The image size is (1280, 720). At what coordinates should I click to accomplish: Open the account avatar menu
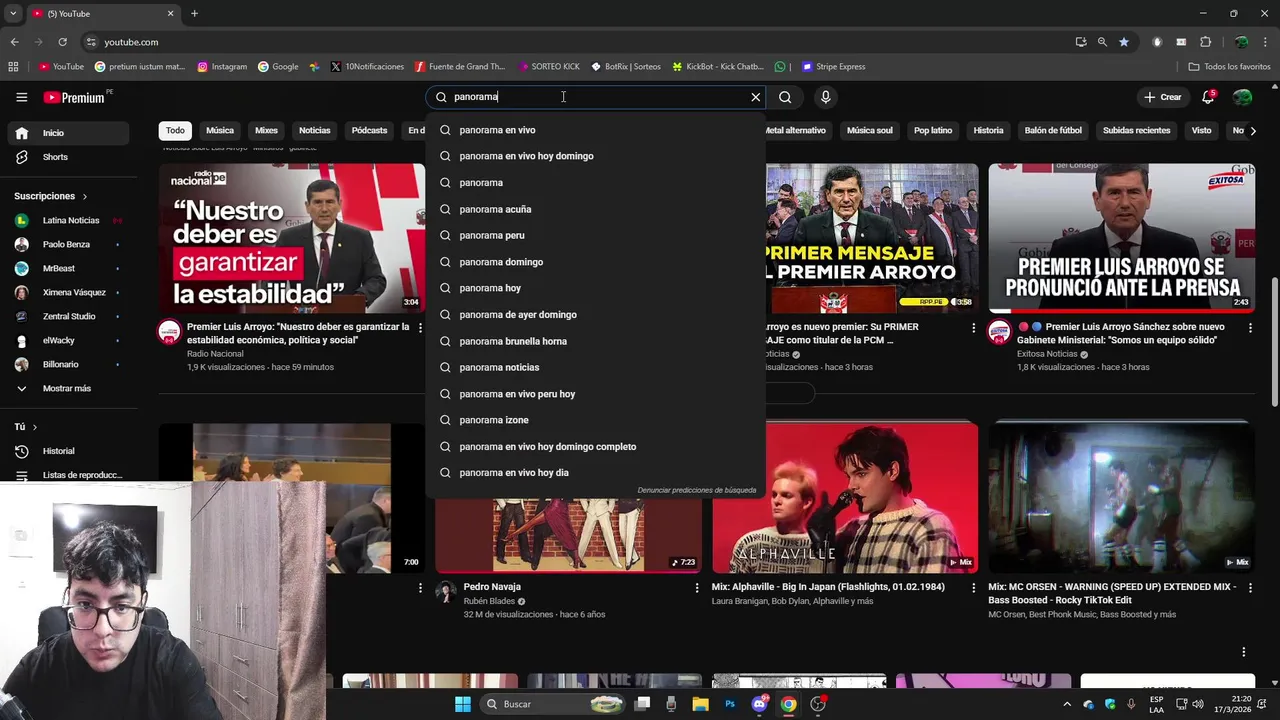pos(1242,97)
